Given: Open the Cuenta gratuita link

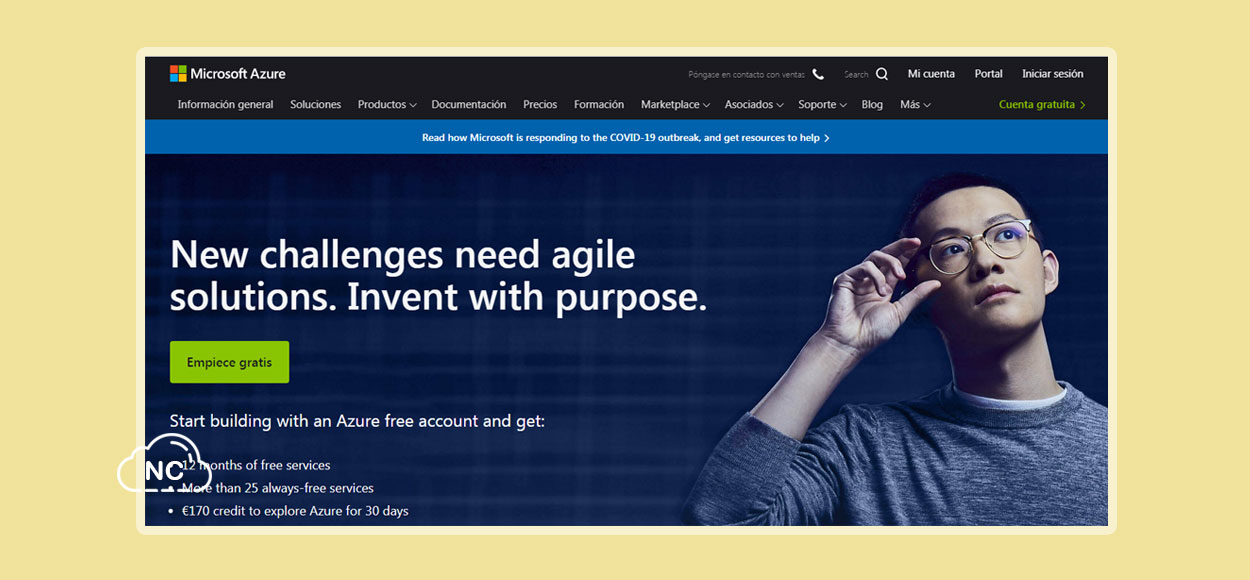Looking at the screenshot, I should pos(1042,104).
